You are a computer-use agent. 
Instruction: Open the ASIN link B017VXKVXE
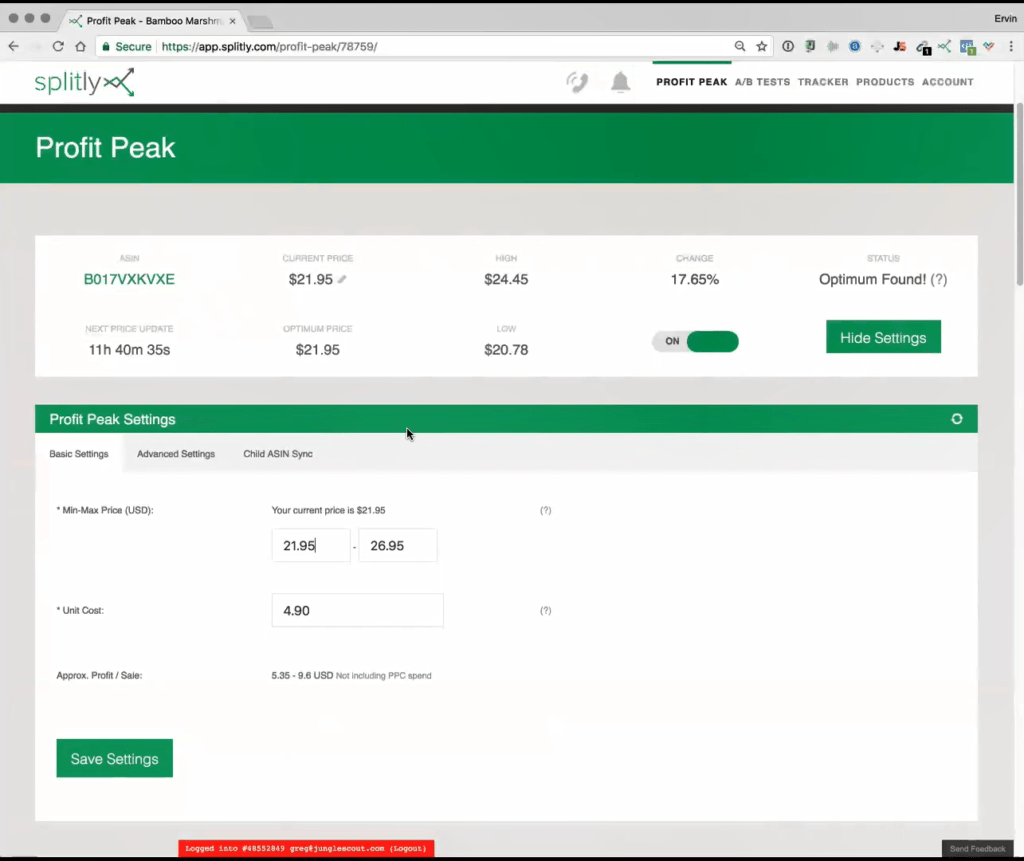click(129, 280)
